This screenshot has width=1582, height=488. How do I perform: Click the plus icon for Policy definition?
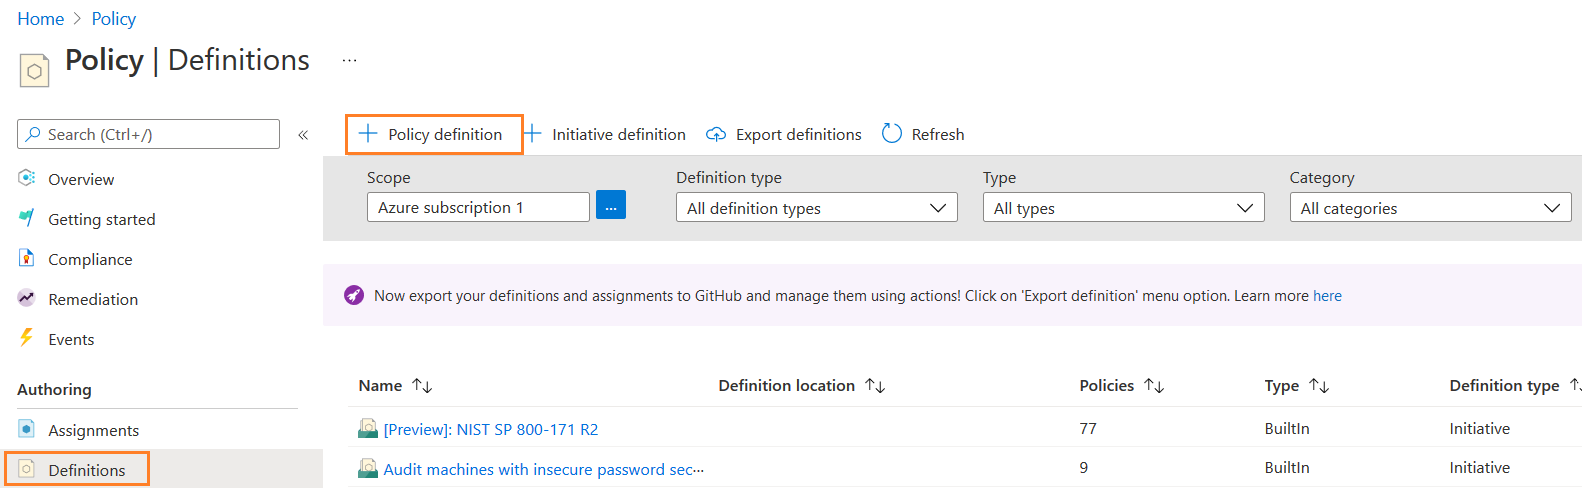(368, 134)
